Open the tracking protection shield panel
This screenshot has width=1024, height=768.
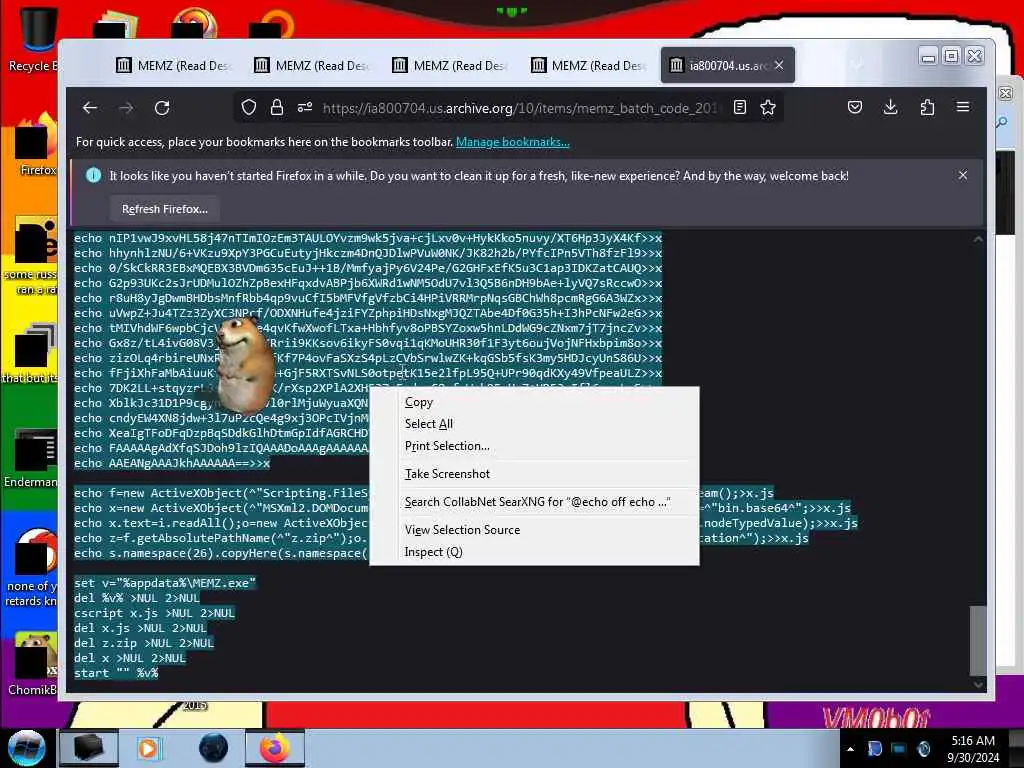(x=249, y=108)
